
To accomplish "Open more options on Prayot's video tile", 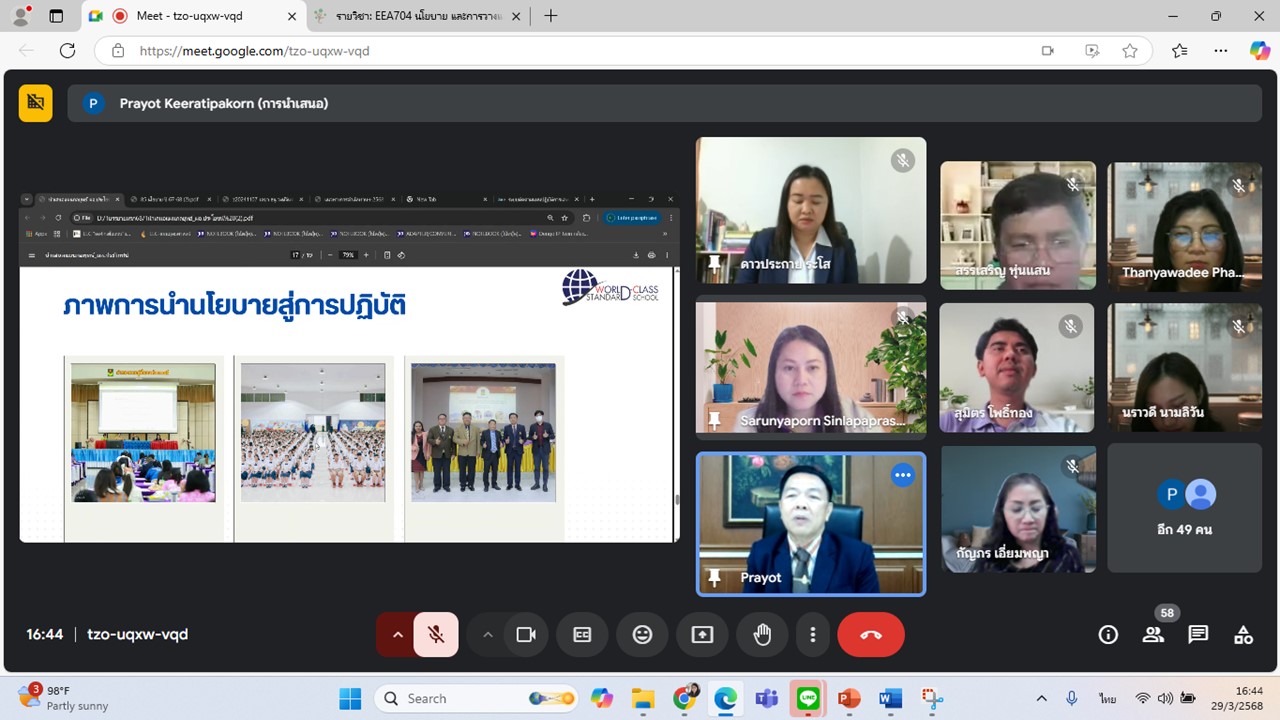I will pos(903,475).
